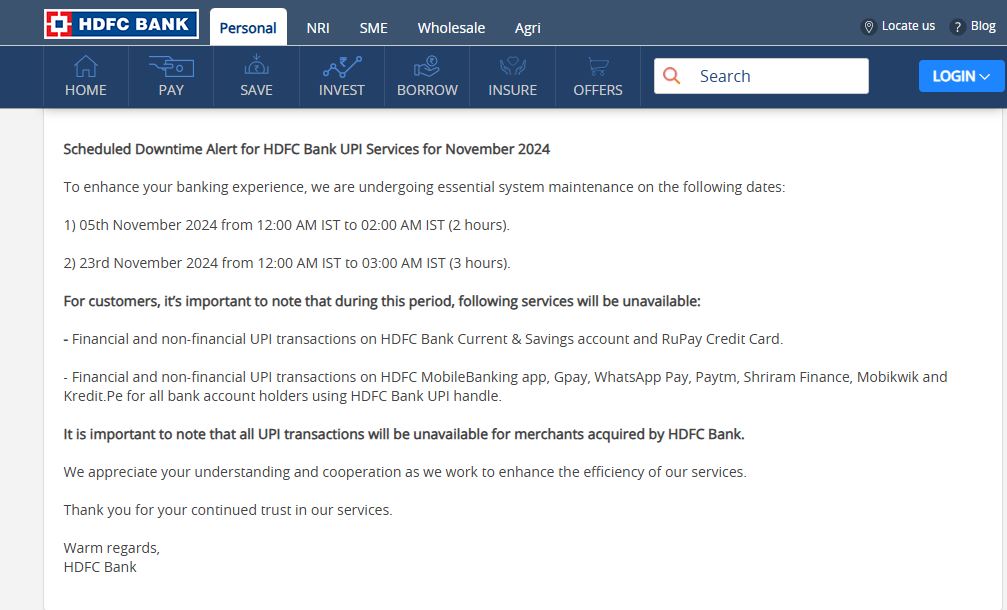1007x610 pixels.
Task: Go to the Agri tab
Action: click(x=528, y=28)
